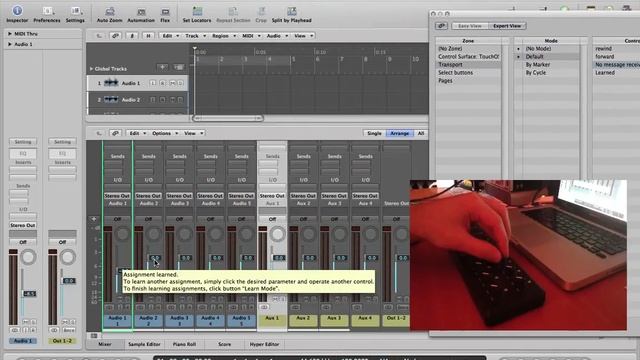Image resolution: width=640 pixels, height=360 pixels.
Task: Open the Sample Editor tab
Action: 144,344
